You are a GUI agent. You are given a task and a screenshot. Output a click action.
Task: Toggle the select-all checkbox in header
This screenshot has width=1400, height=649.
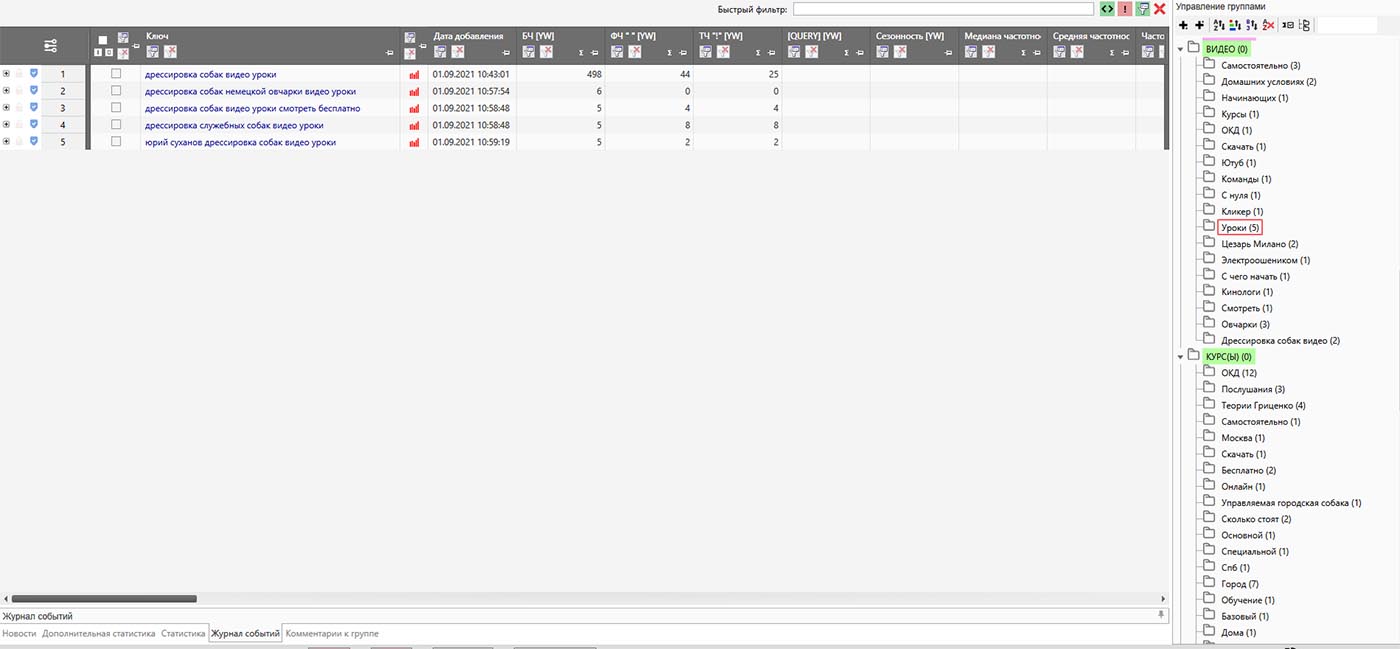coord(102,40)
